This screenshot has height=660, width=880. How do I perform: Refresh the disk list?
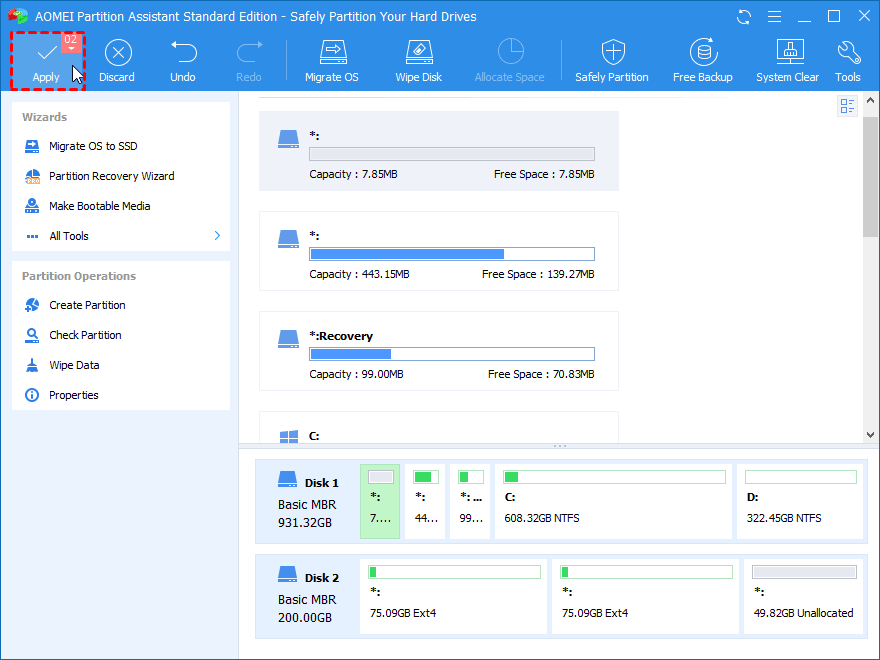743,16
